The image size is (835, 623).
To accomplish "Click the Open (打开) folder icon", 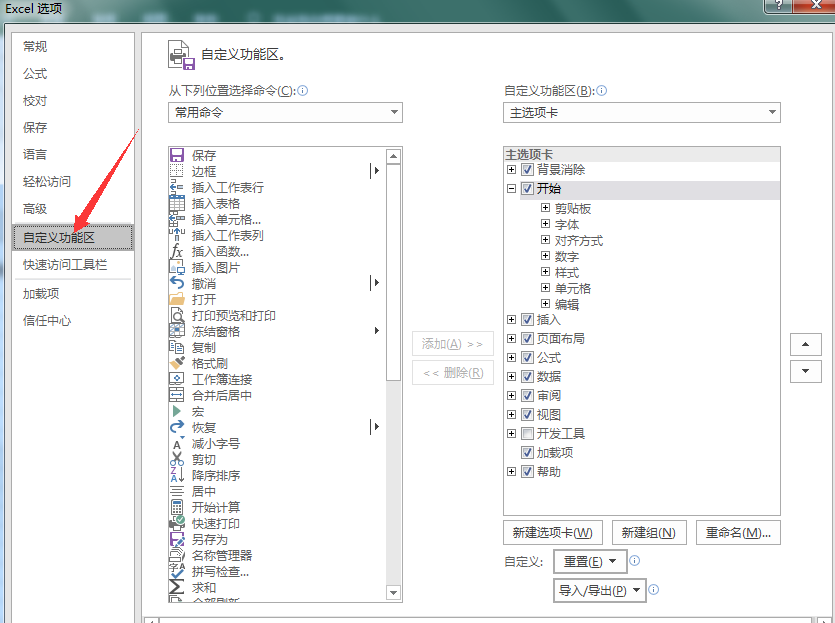I will point(177,299).
